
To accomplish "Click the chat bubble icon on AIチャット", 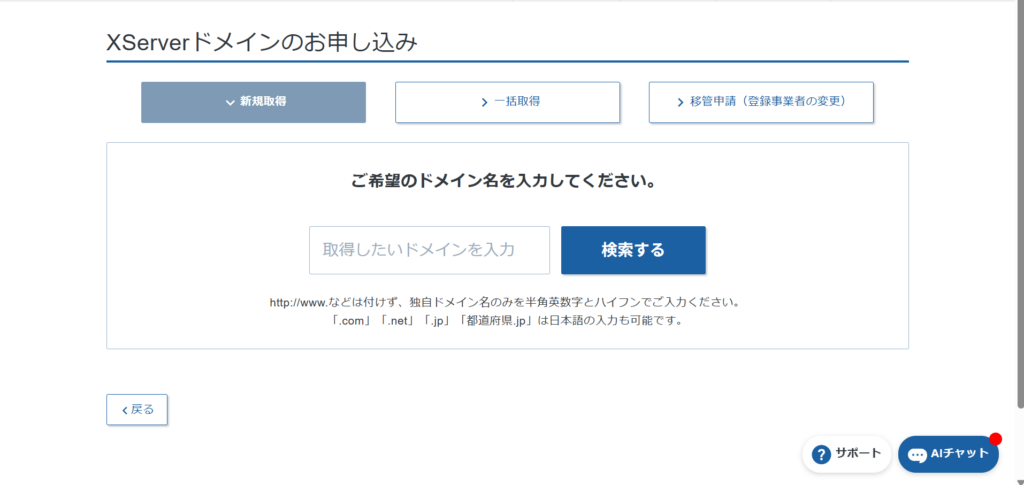I will (x=918, y=455).
